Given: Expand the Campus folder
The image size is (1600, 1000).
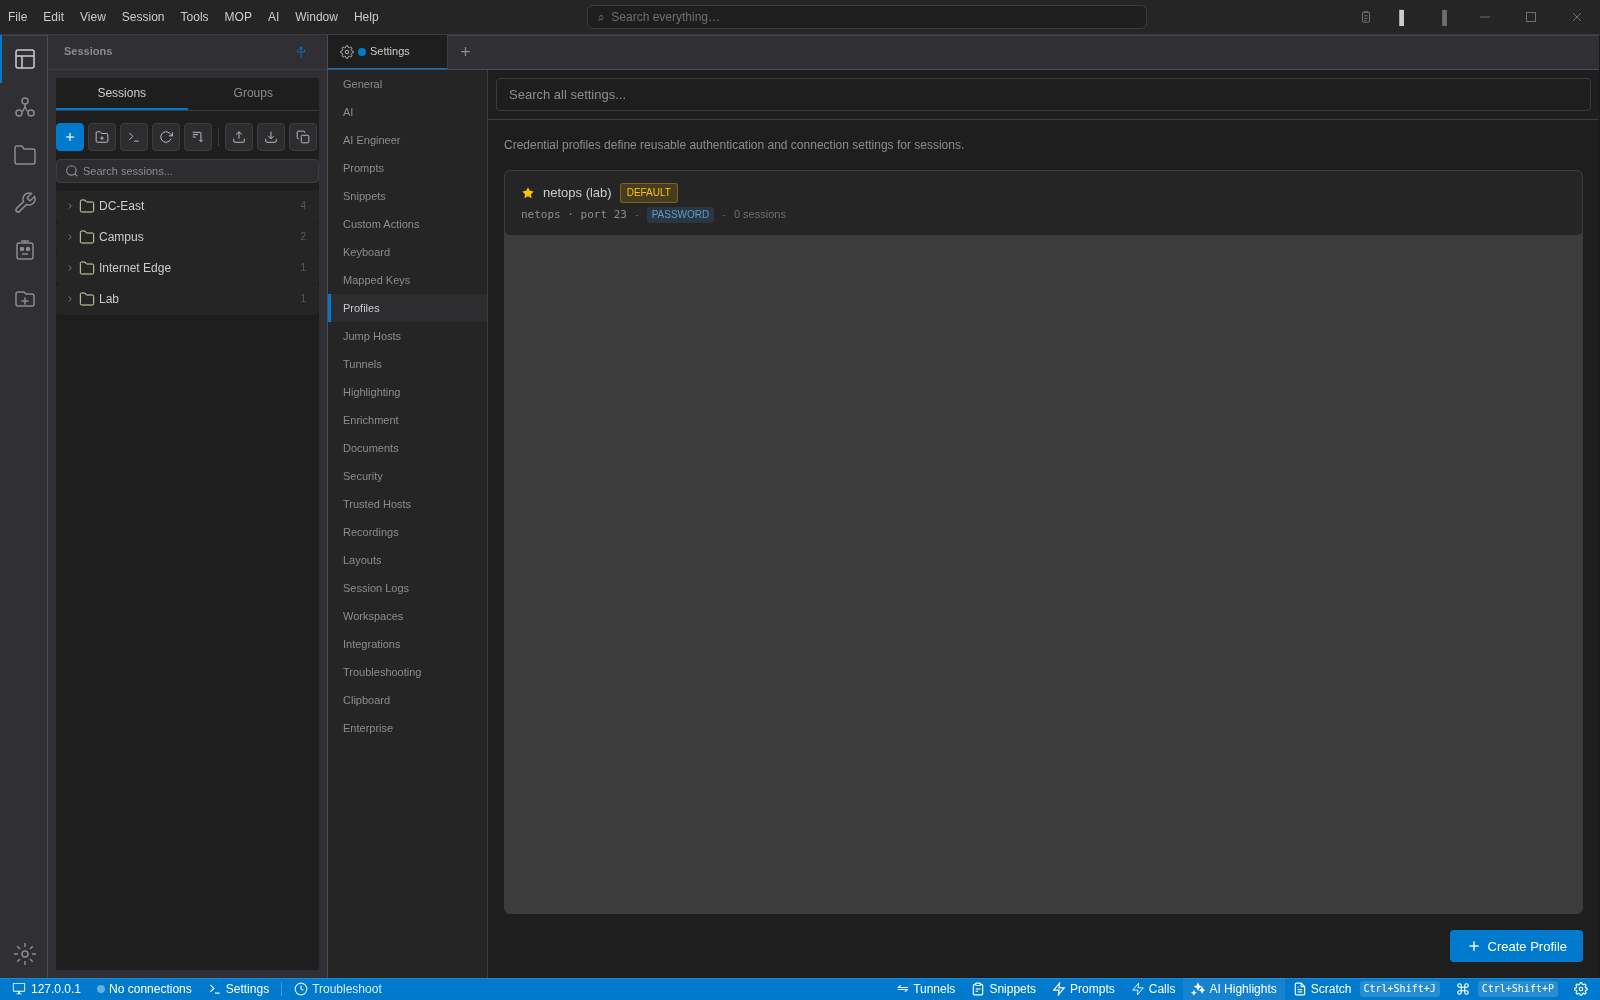Looking at the screenshot, I should point(70,237).
